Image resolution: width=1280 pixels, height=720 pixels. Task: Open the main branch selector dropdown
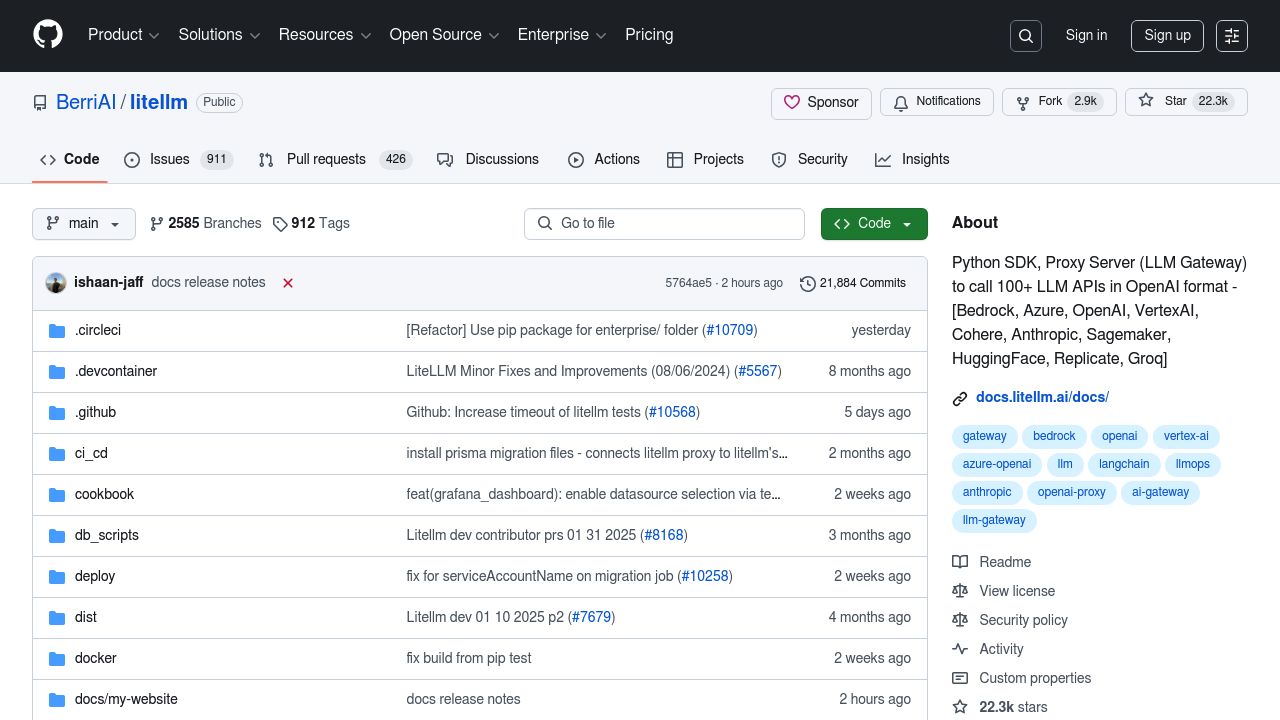[84, 224]
